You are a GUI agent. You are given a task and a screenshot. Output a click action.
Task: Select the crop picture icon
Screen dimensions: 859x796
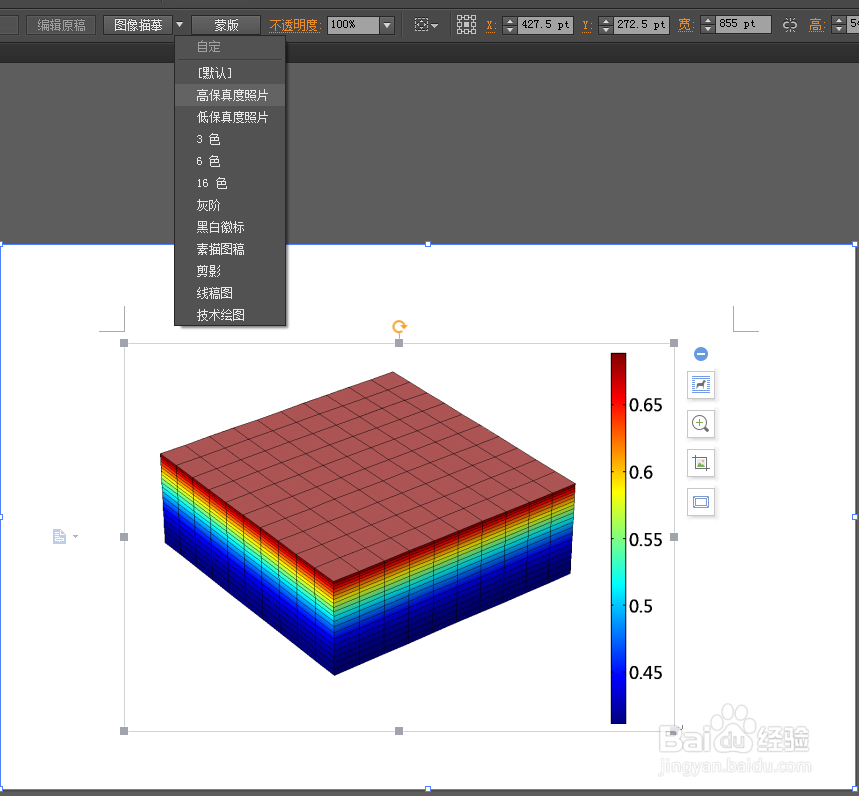click(701, 463)
